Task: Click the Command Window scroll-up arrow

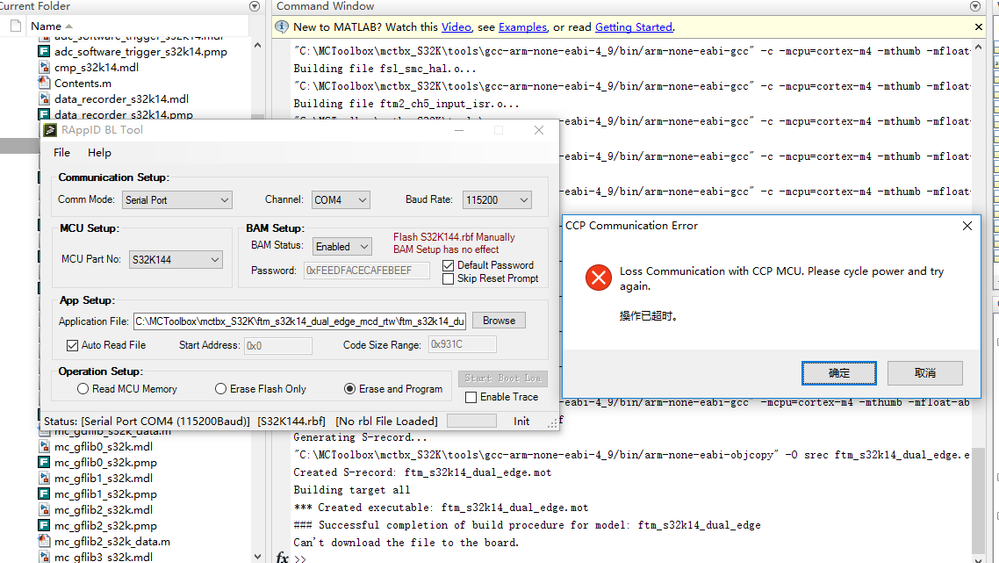Action: coord(979,47)
